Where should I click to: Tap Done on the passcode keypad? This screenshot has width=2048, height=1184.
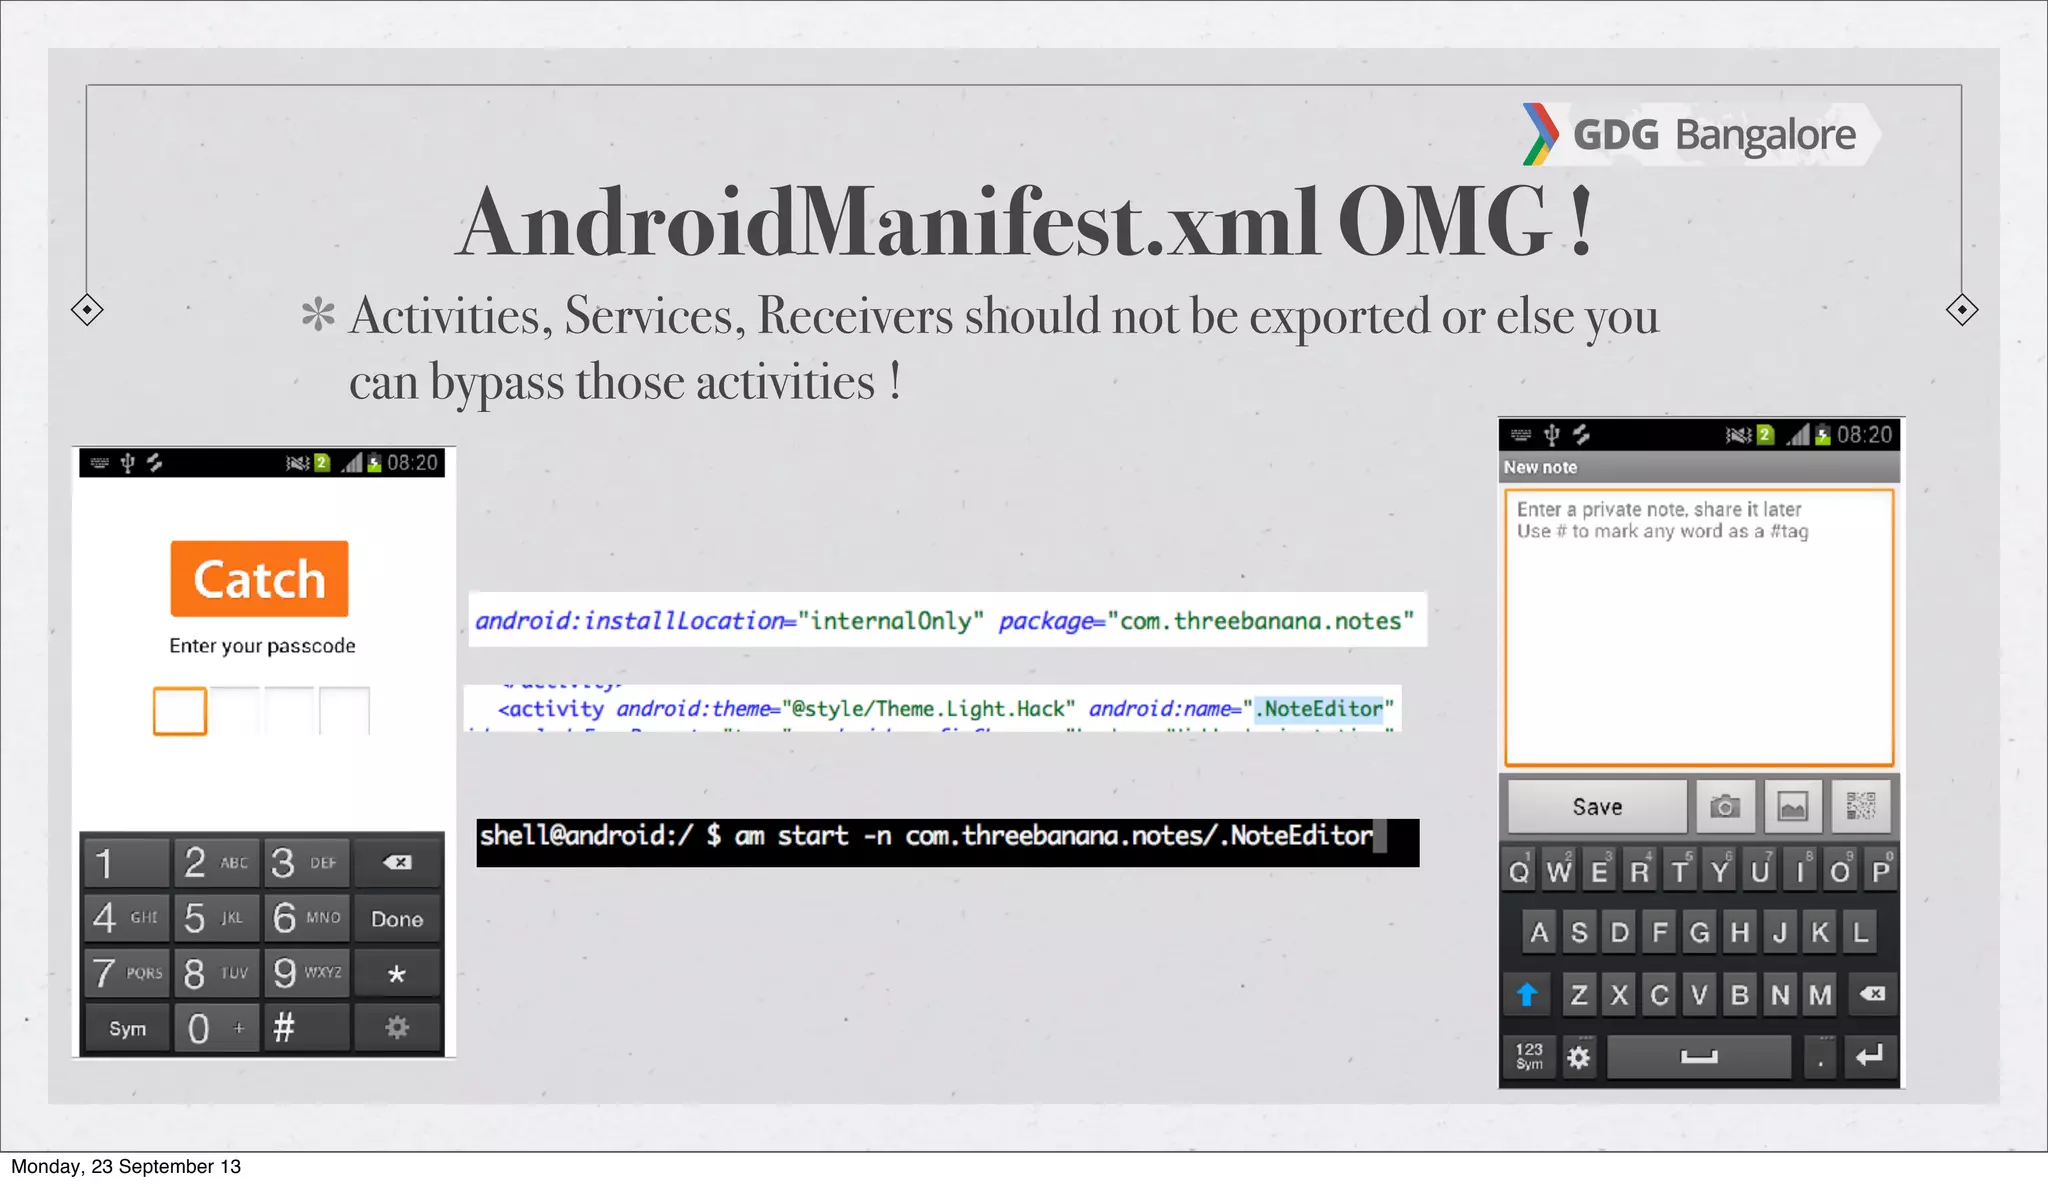pos(397,918)
